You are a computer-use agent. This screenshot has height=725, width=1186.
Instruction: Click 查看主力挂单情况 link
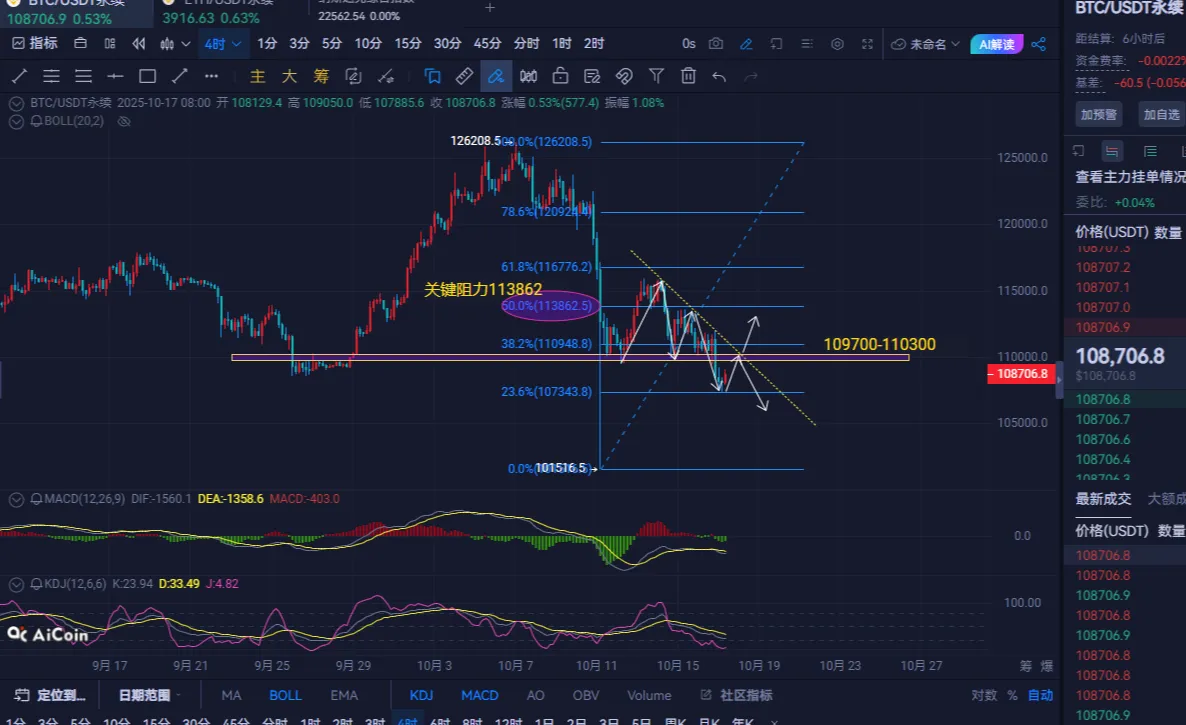point(1130,177)
